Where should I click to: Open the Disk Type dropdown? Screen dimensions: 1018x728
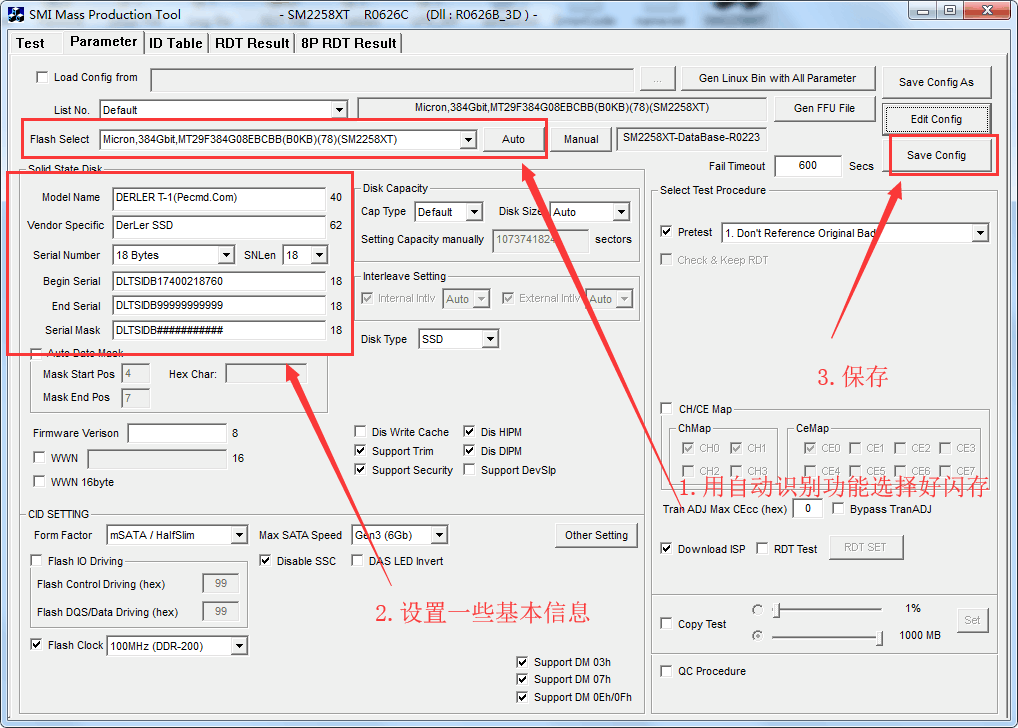coord(489,340)
